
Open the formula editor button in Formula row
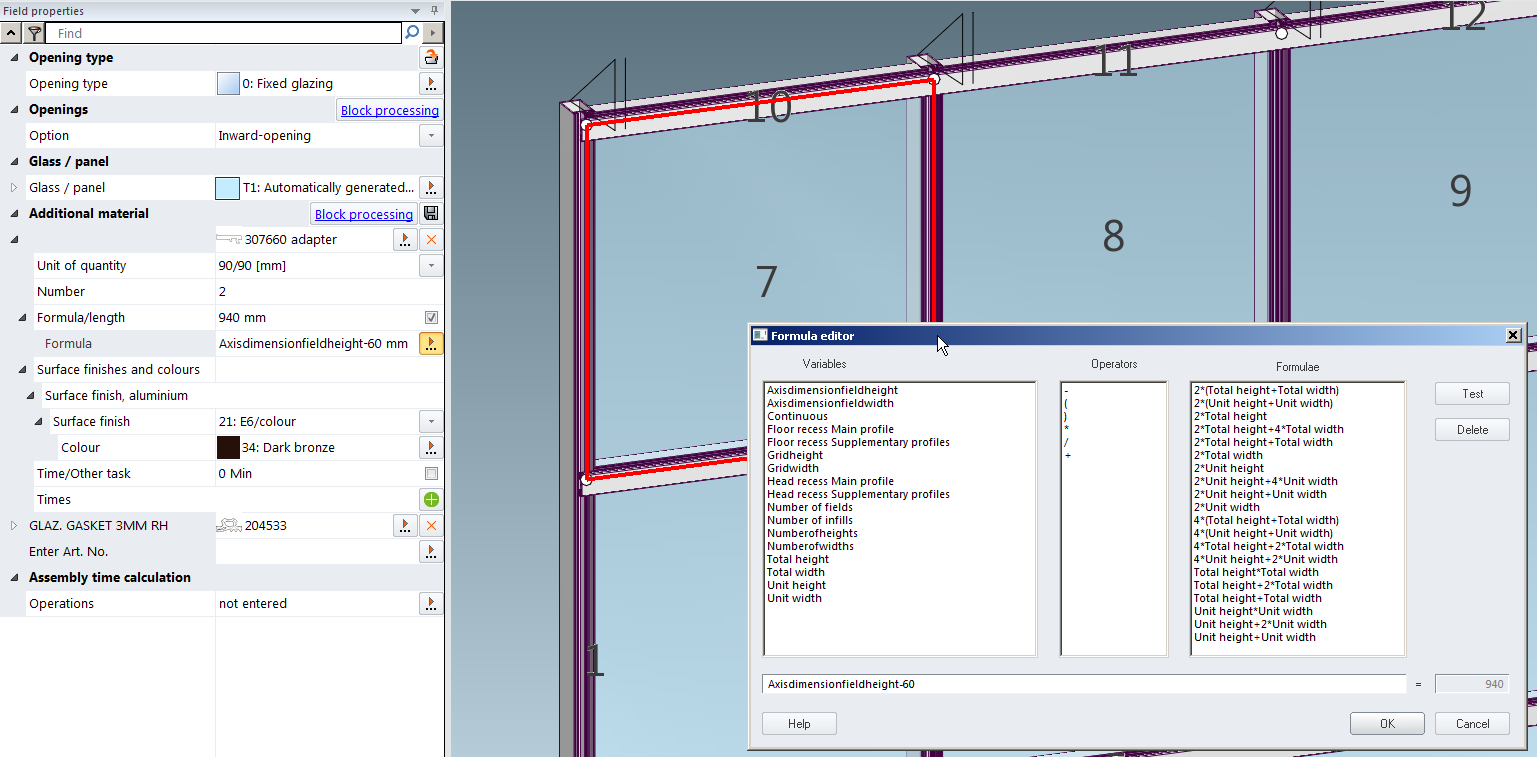(x=431, y=344)
